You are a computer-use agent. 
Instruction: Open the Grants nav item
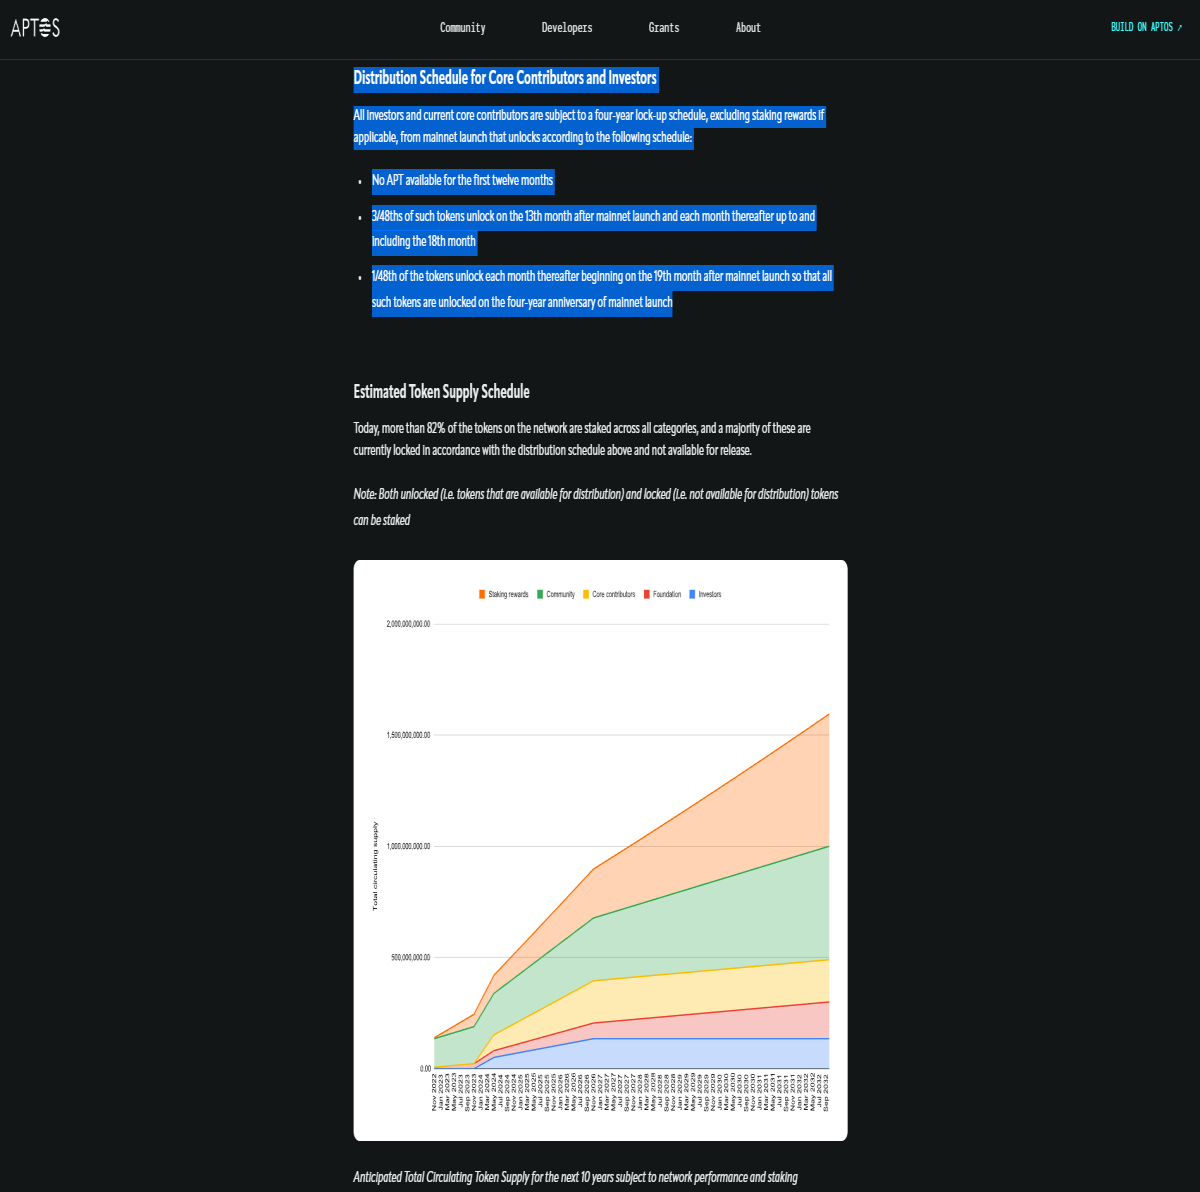coord(664,28)
